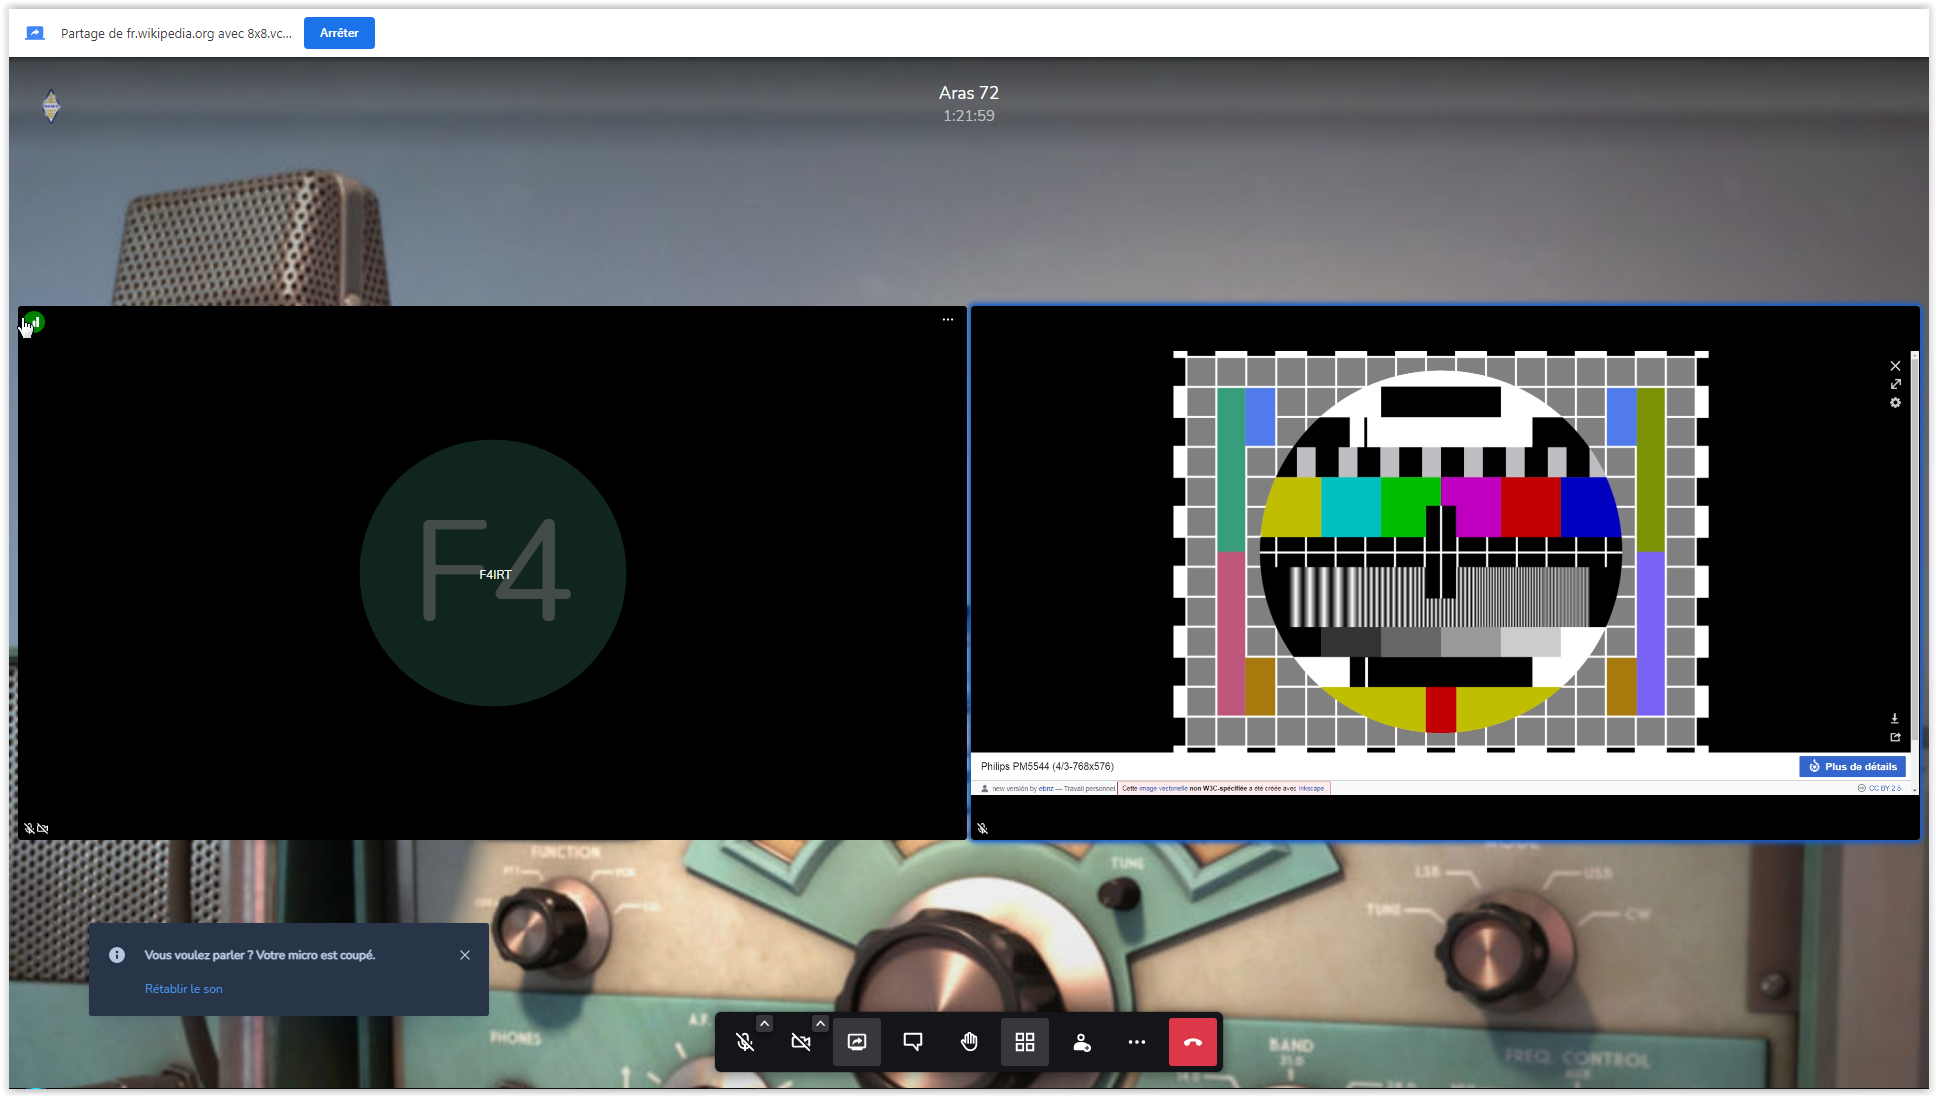Open video settings arrow above camera button

tap(820, 1023)
